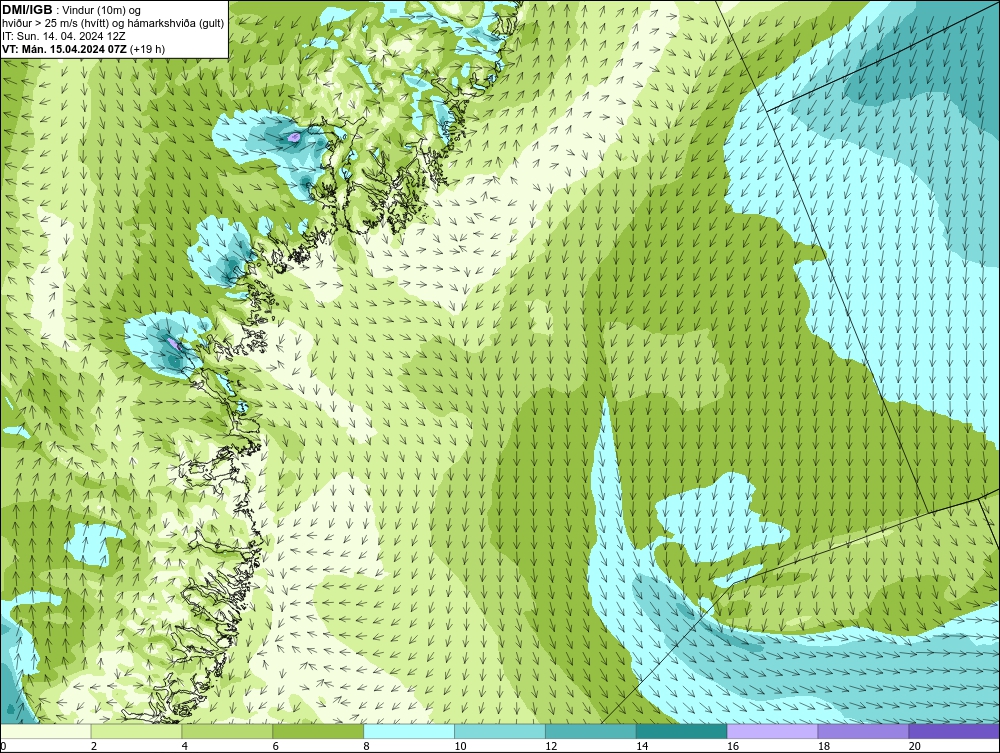Click the legend scale label '18'
1000x753 pixels.
pos(824,746)
